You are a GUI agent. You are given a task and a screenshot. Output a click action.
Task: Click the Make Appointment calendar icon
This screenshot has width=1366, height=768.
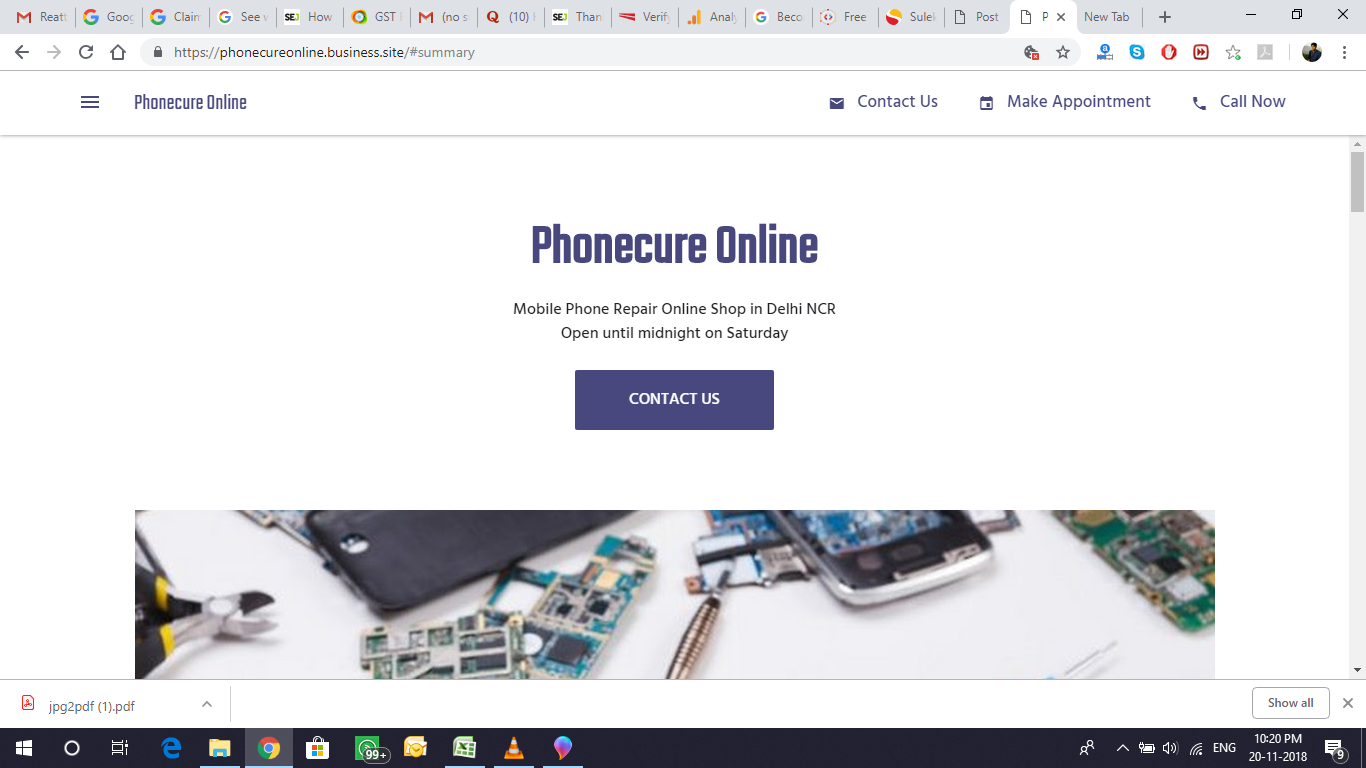[x=986, y=103]
